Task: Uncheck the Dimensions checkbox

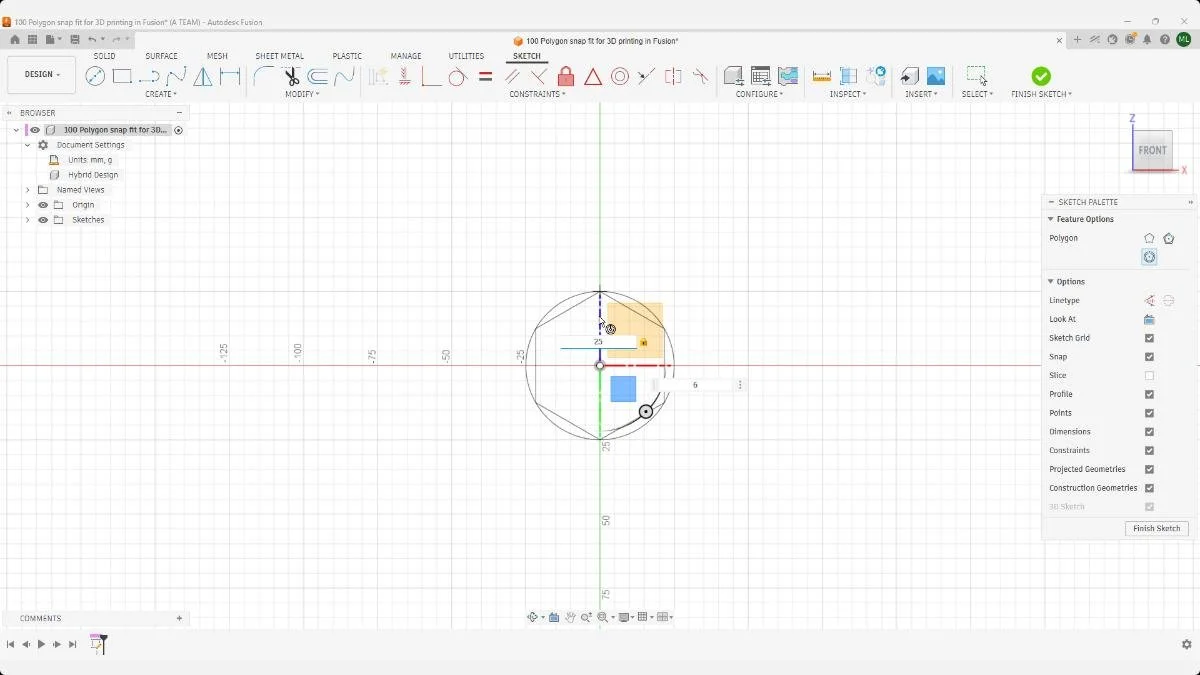Action: [x=1149, y=432]
